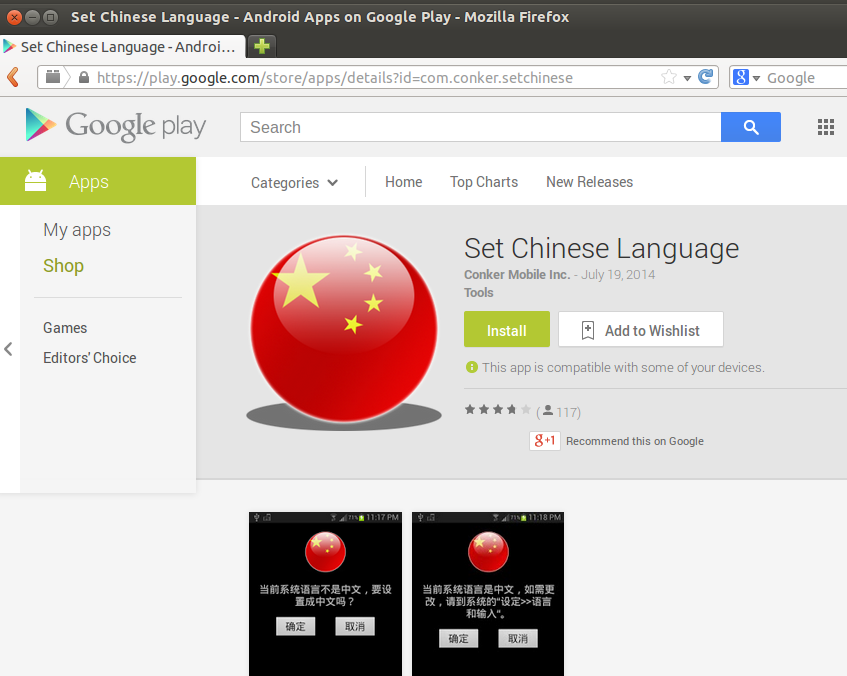The width and height of the screenshot is (847, 676).
Task: Click the Android robot Apps icon
Action: click(36, 181)
